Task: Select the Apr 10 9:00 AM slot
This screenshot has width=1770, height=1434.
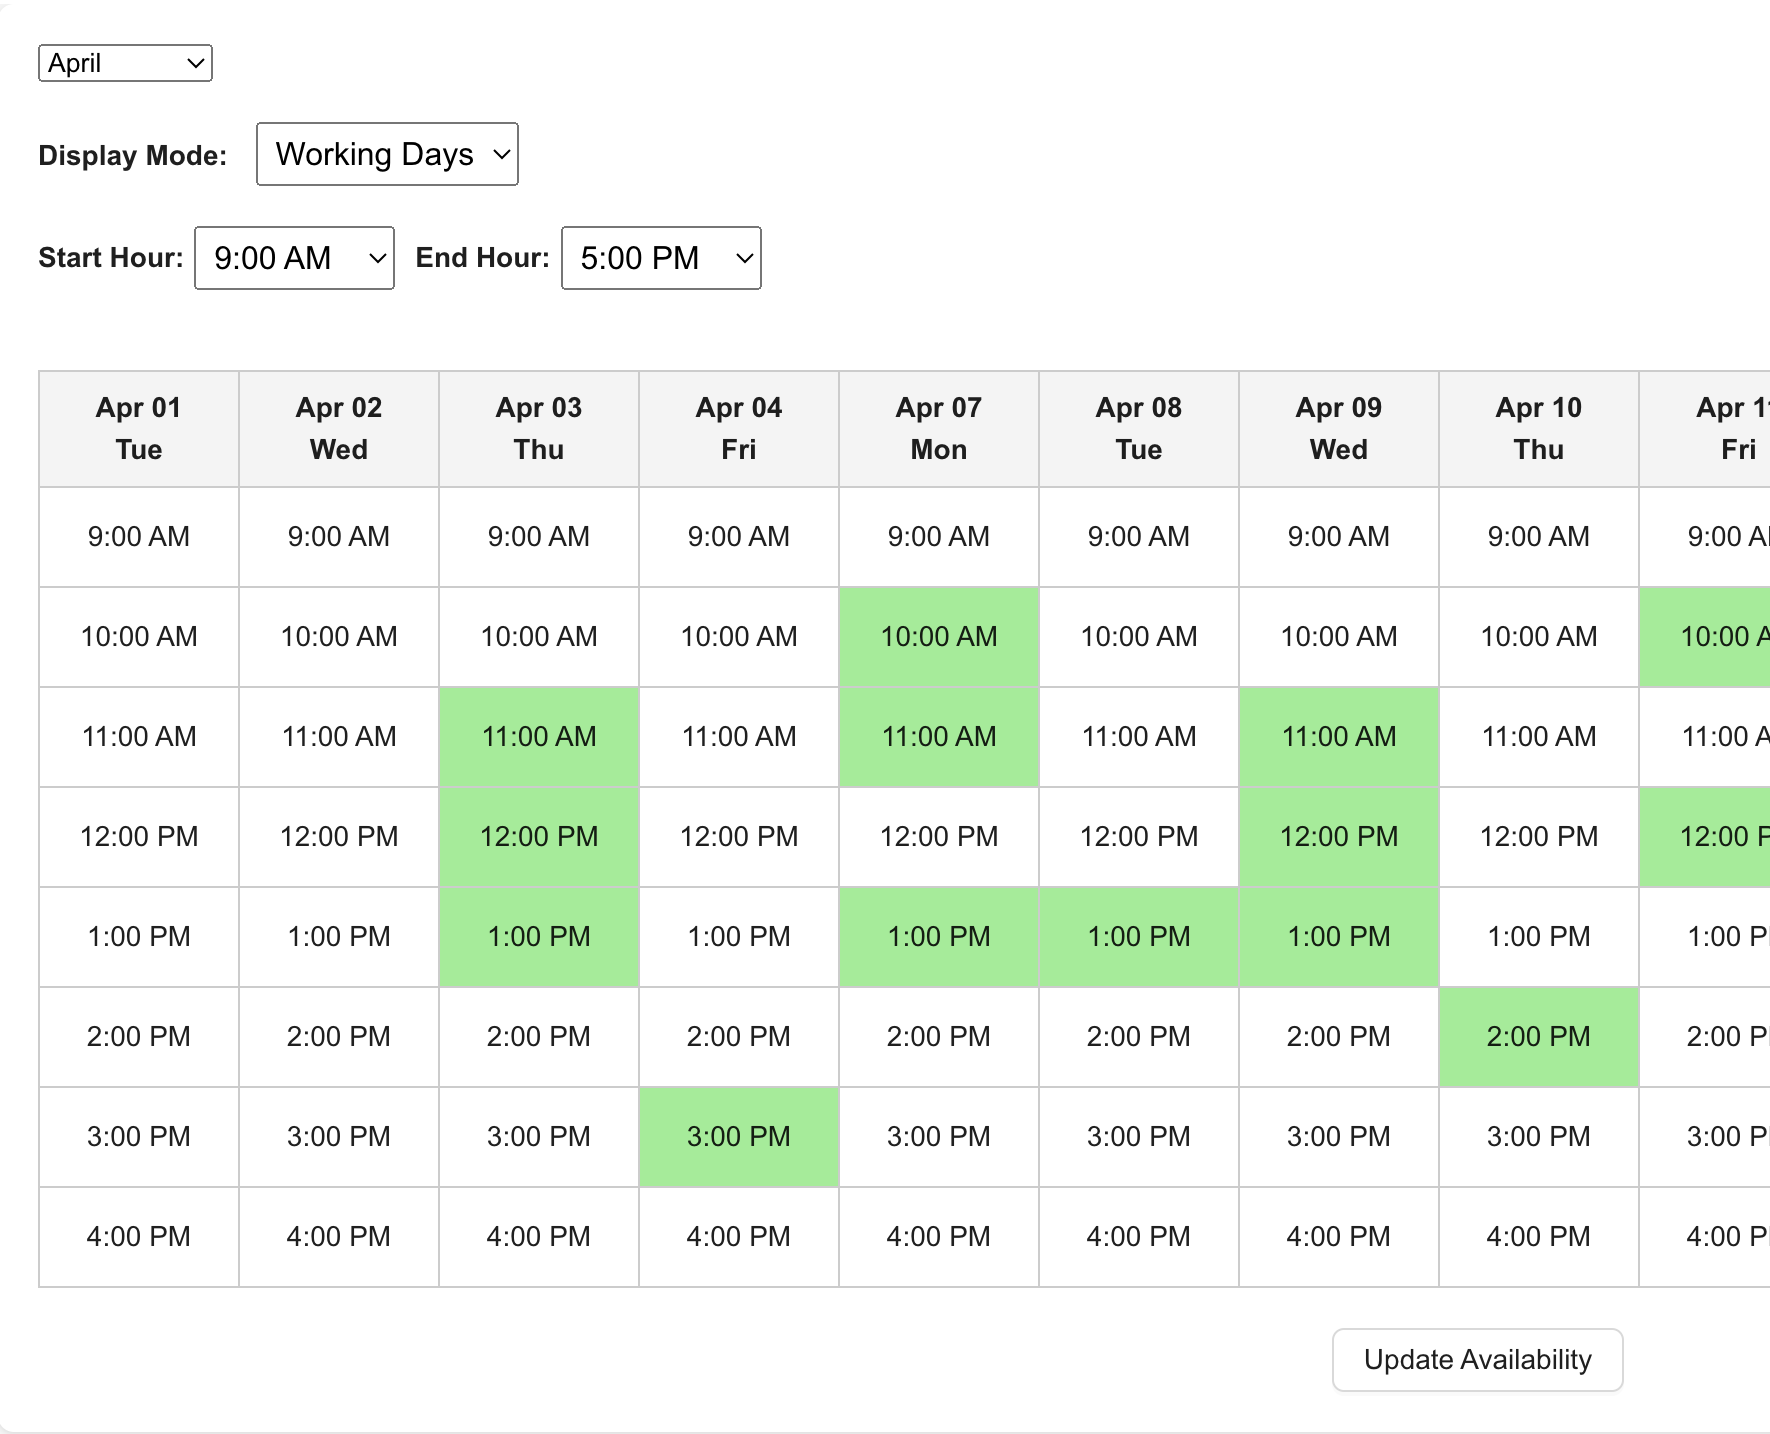Action: tap(1539, 537)
